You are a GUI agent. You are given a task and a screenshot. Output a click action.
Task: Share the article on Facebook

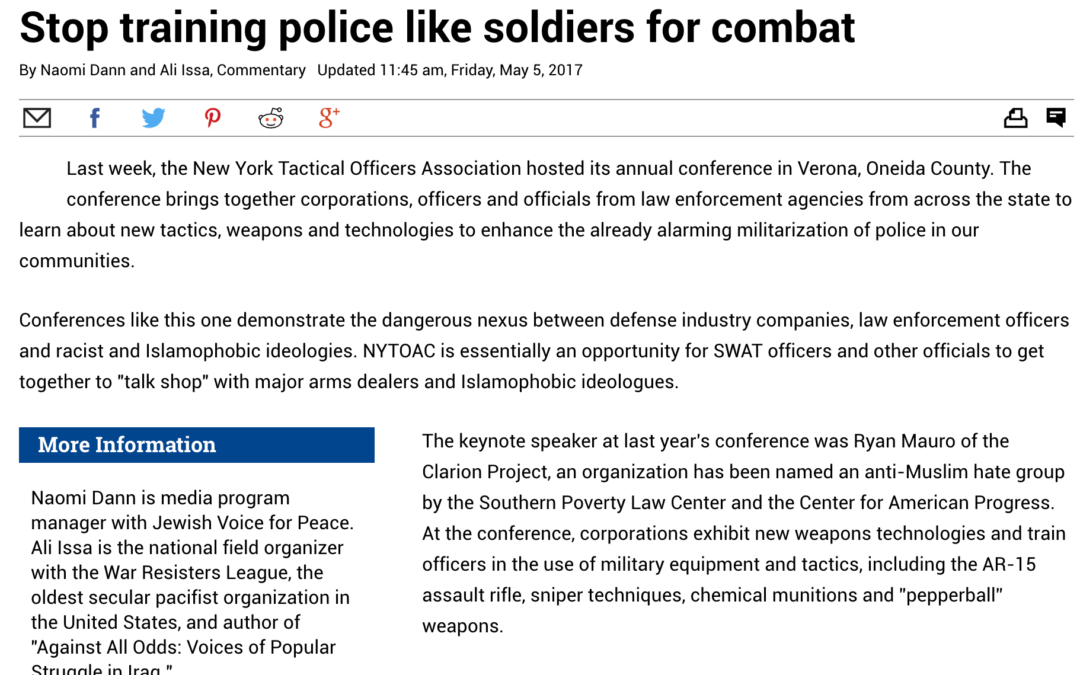(95, 118)
